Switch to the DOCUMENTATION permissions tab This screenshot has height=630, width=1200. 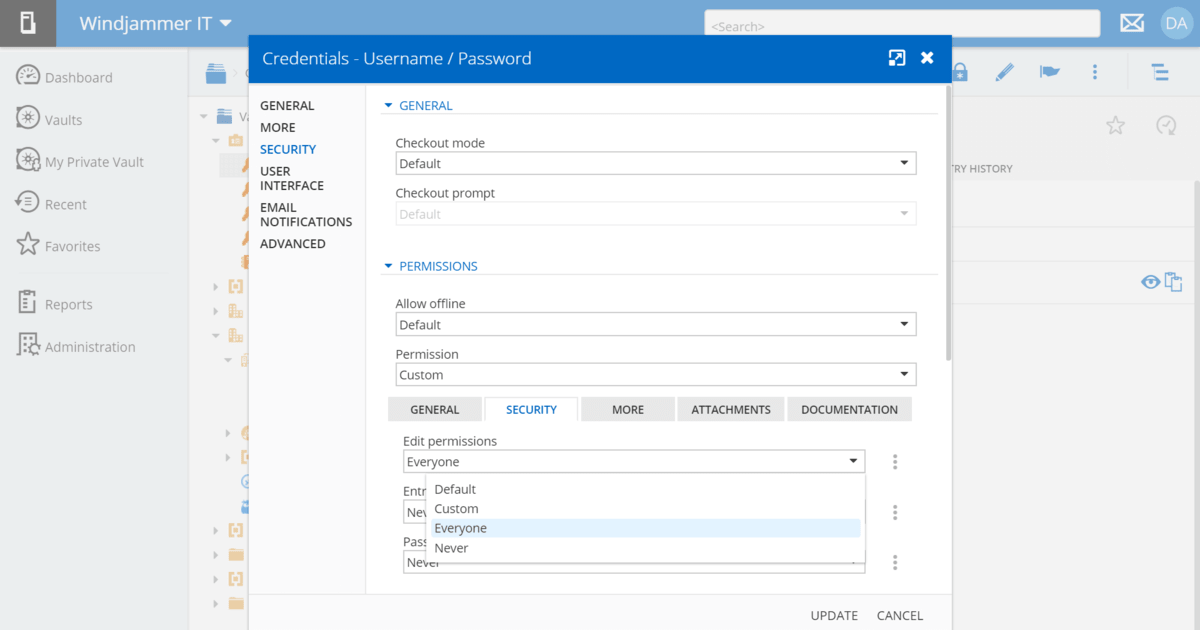tap(849, 409)
